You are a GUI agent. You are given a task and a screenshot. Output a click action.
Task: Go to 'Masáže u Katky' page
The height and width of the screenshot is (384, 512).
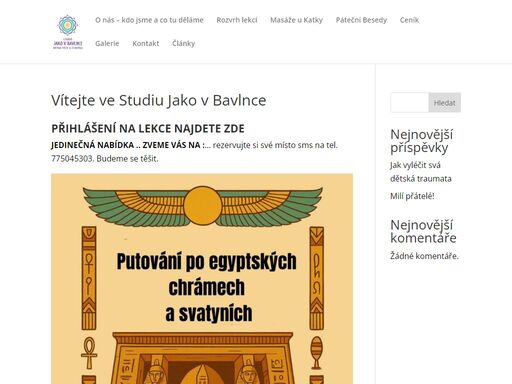click(296, 20)
